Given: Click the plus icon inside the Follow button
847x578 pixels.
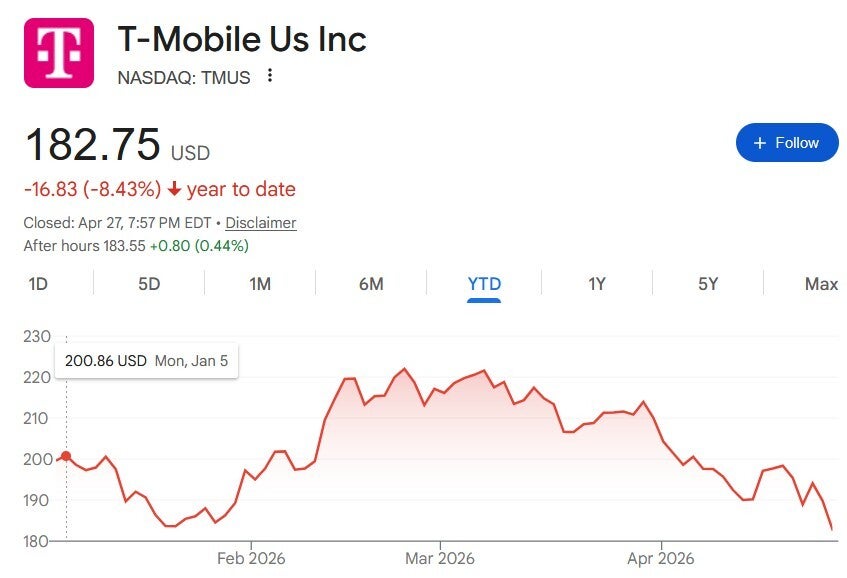Looking at the screenshot, I should tap(760, 142).
